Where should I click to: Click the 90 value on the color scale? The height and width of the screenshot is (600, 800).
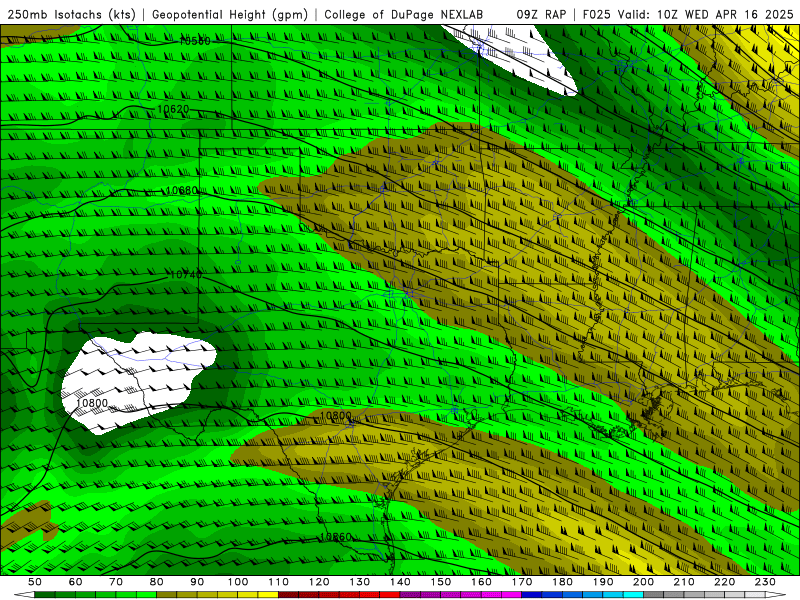[x=197, y=582]
